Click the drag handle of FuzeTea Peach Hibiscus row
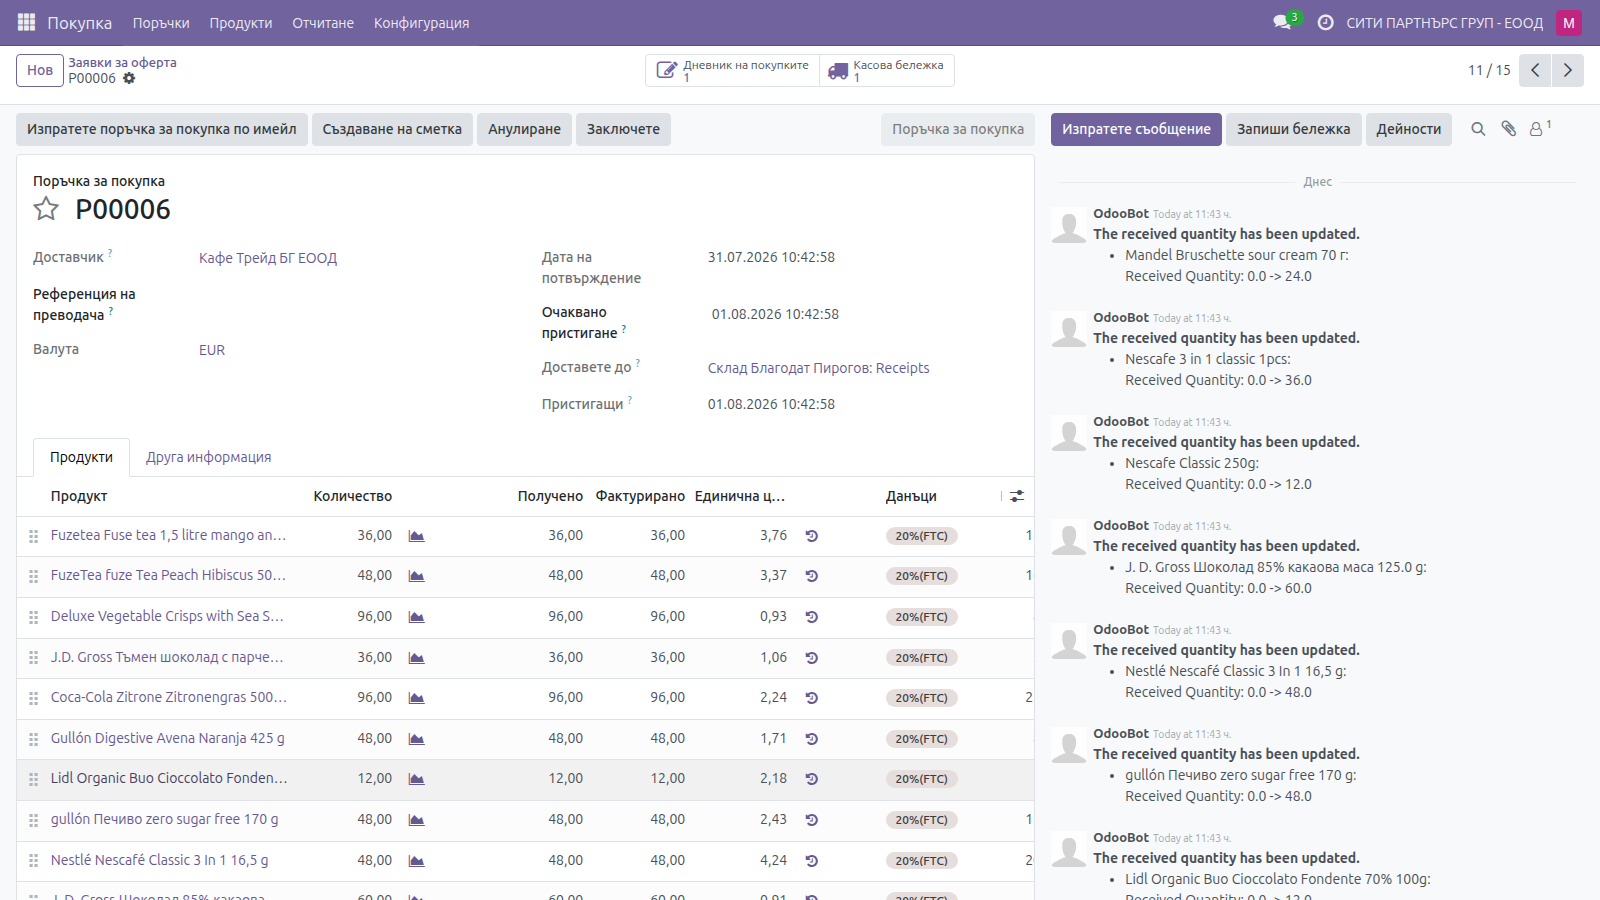 click(x=33, y=576)
